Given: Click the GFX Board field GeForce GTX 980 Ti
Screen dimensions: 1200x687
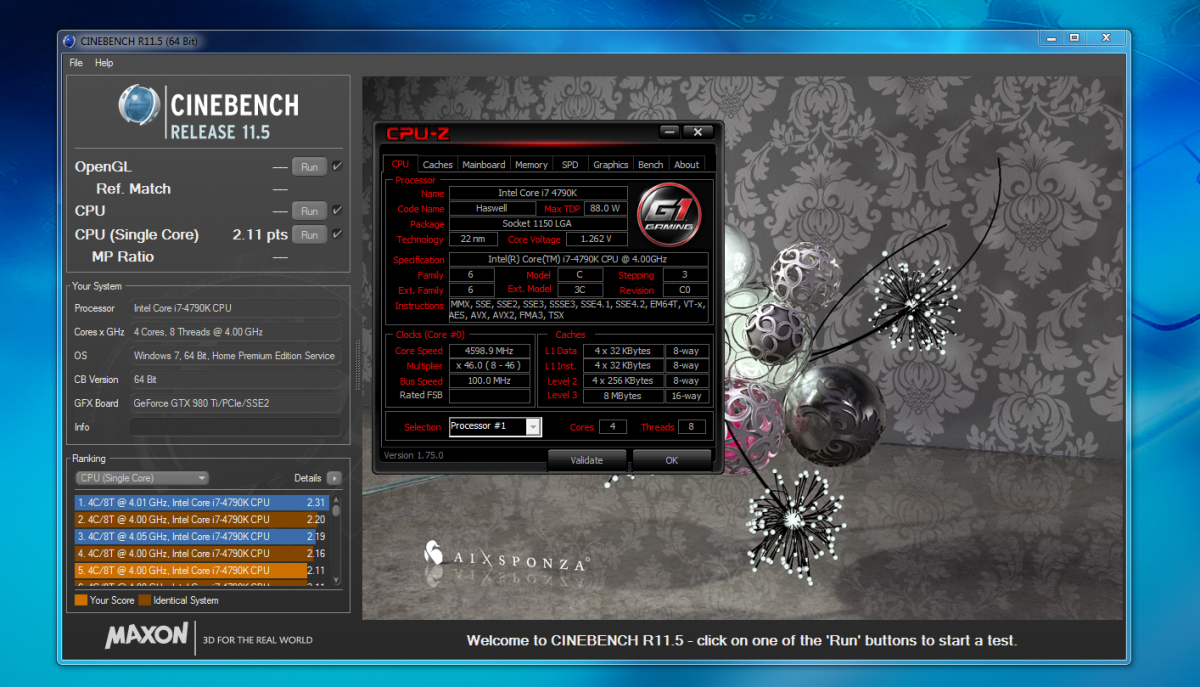Looking at the screenshot, I should tap(235, 403).
